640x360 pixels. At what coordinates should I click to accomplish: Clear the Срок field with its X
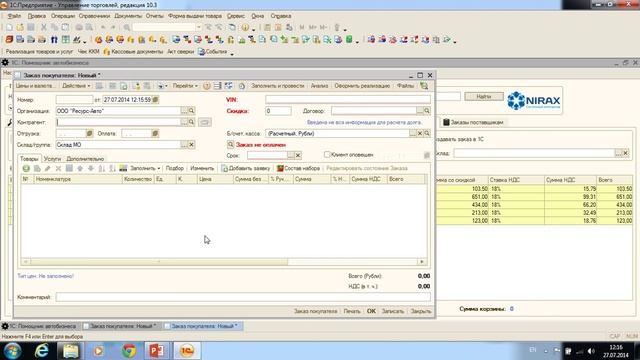298,155
